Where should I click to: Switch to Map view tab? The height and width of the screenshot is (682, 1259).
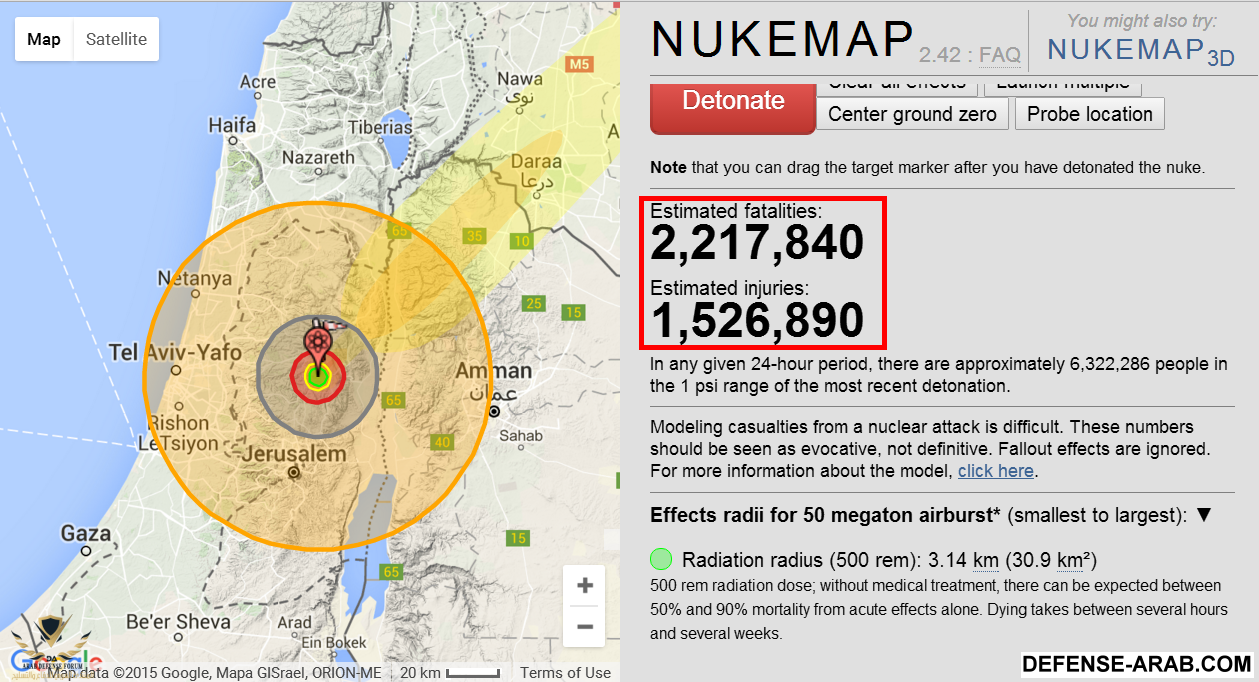click(x=44, y=40)
